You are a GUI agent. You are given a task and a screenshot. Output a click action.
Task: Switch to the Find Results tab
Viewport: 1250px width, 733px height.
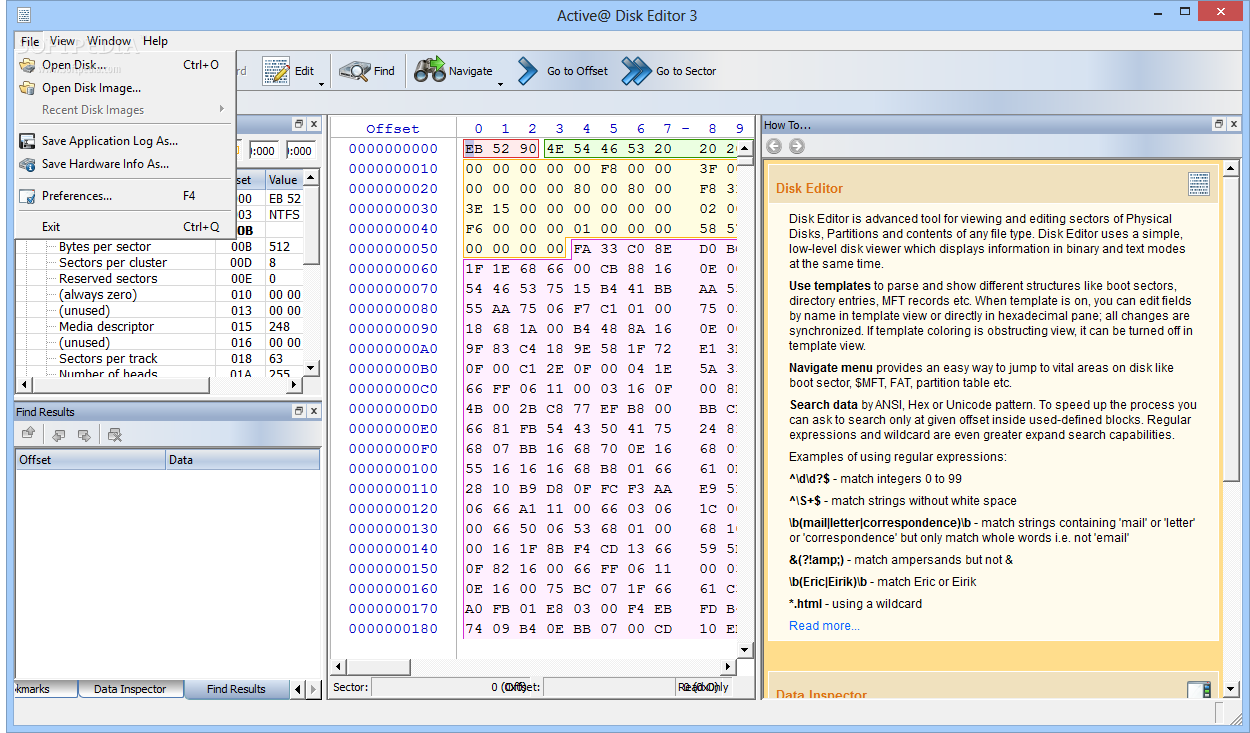[x=236, y=689]
